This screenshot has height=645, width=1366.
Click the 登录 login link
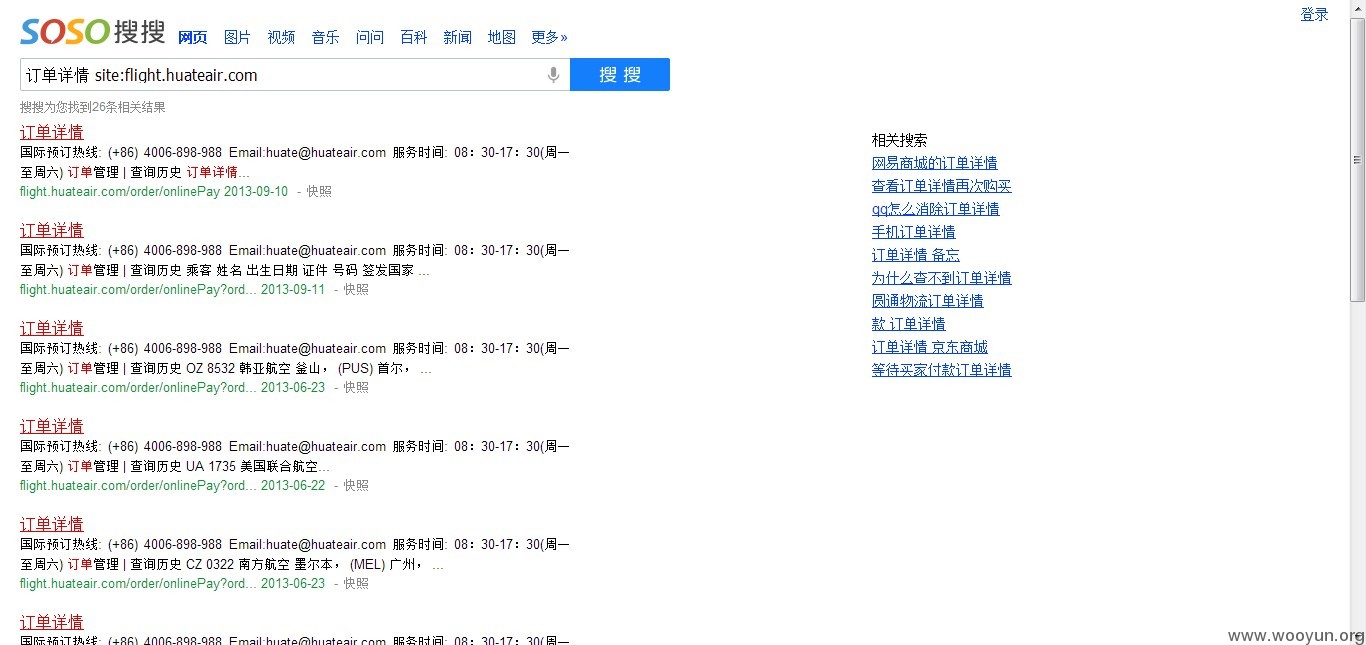click(1314, 14)
